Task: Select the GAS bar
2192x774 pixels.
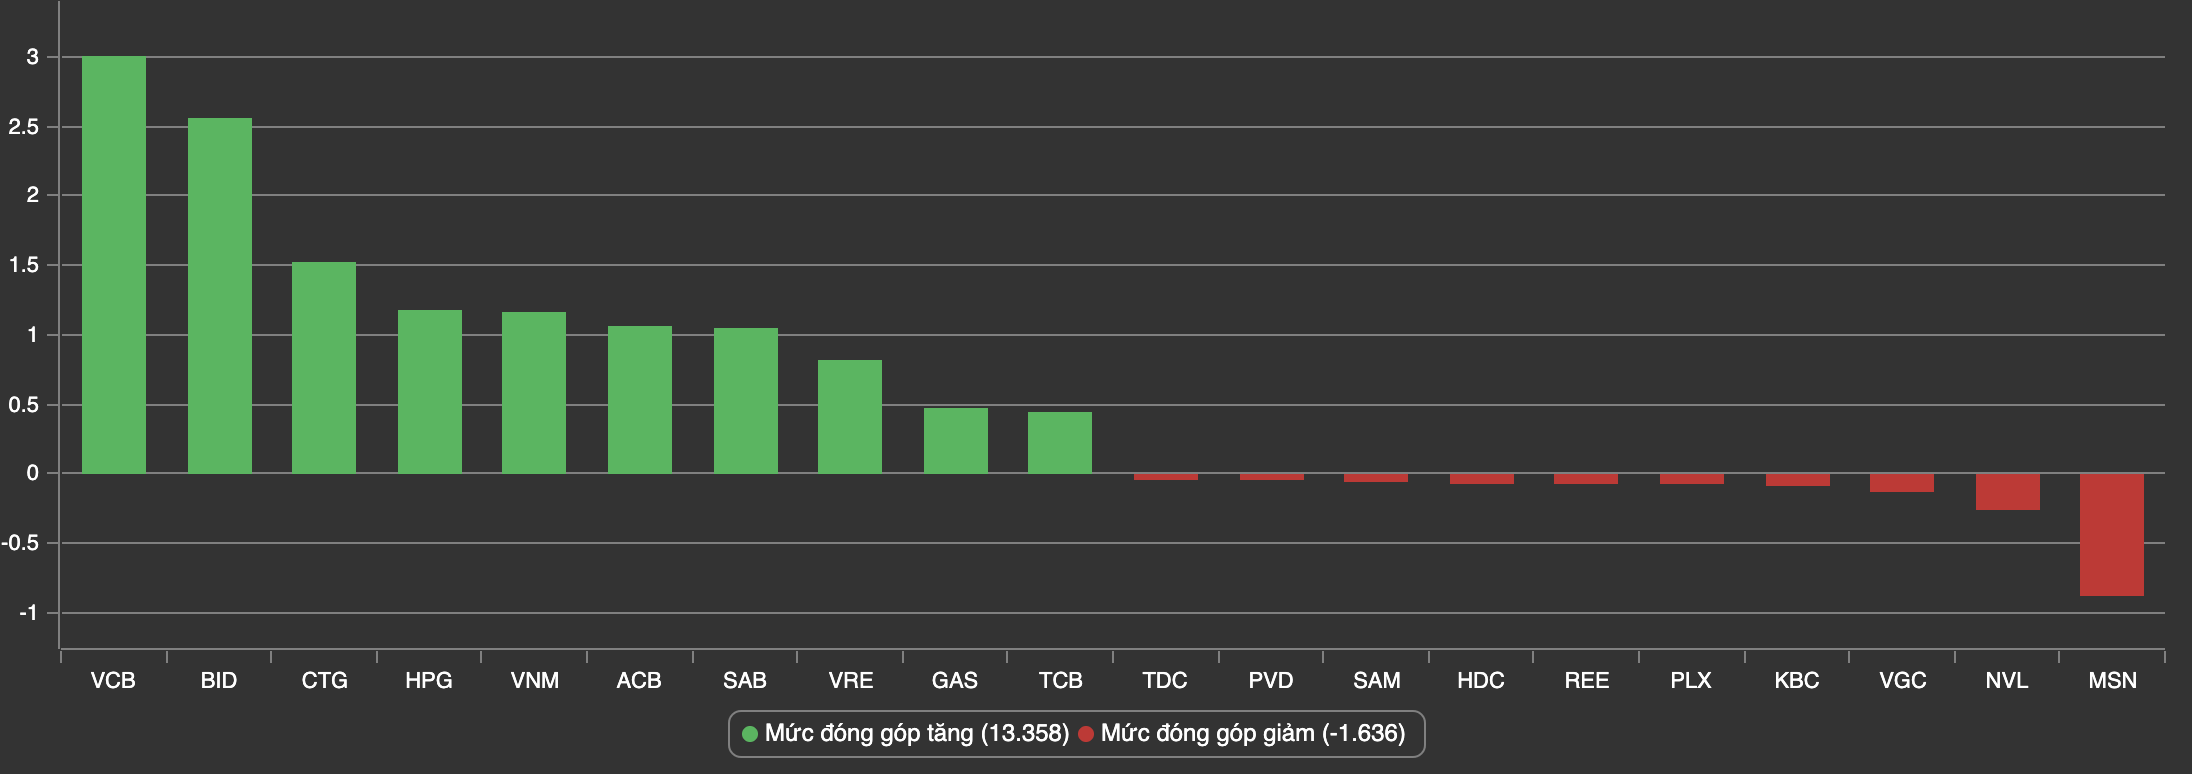Action: tap(956, 441)
